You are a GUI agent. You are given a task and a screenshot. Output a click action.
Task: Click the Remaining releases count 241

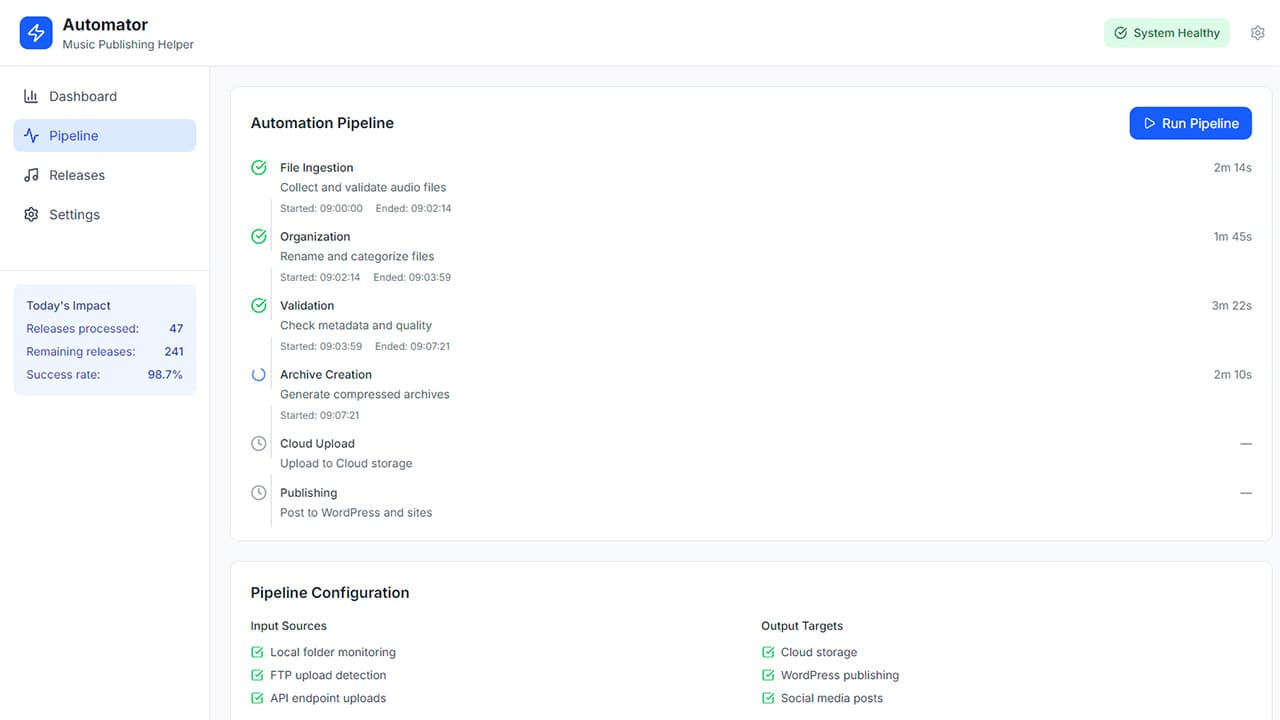tap(174, 352)
